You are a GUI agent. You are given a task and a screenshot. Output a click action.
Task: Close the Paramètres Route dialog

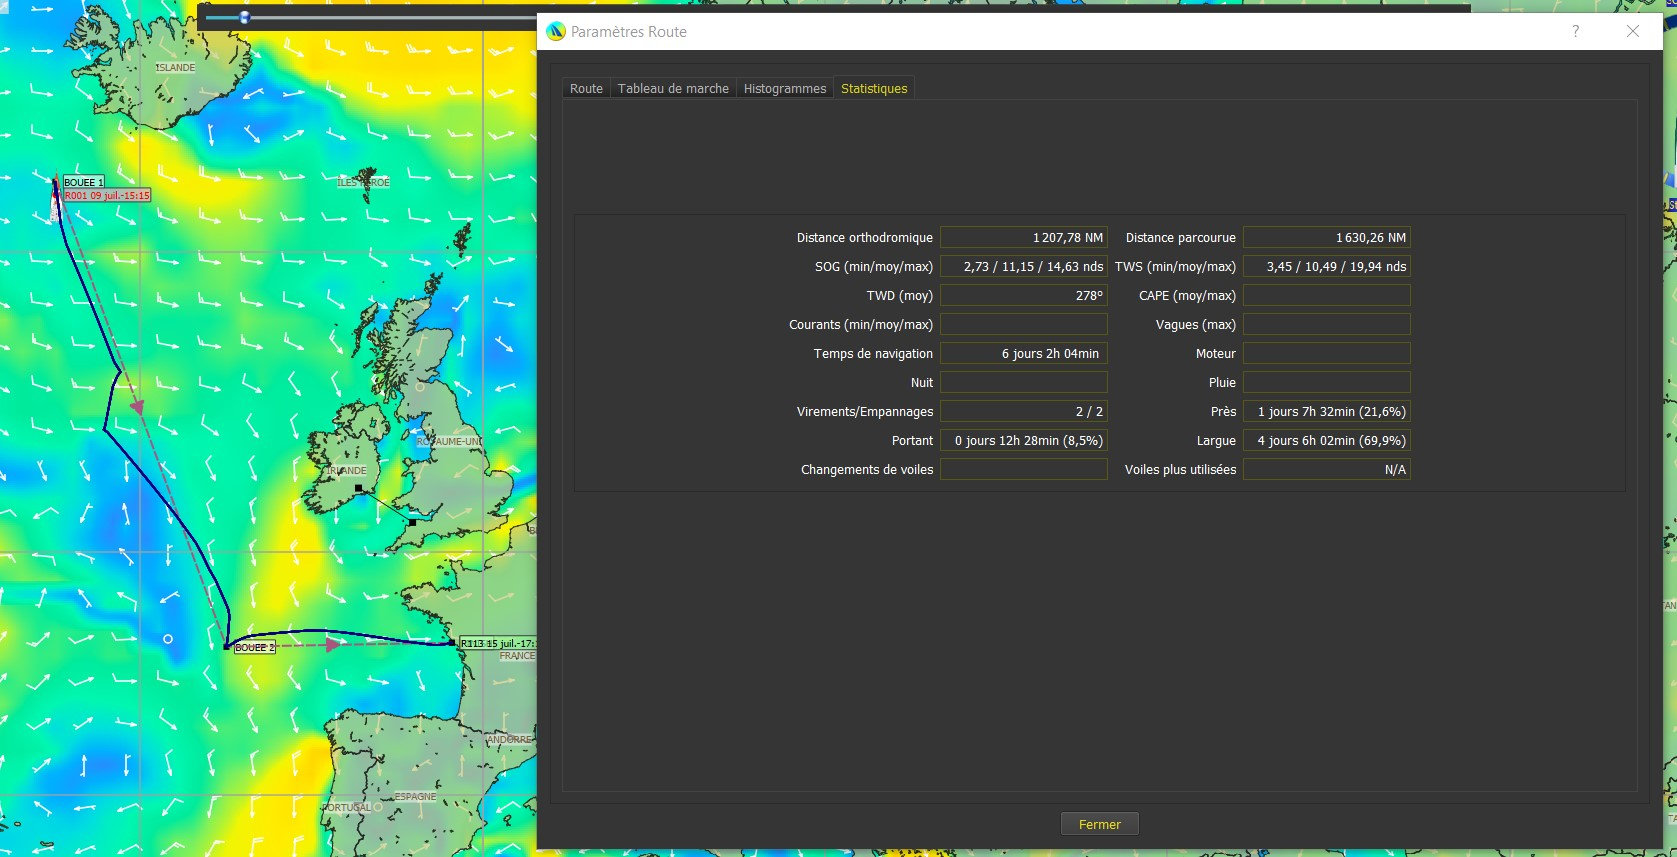(x=1633, y=31)
